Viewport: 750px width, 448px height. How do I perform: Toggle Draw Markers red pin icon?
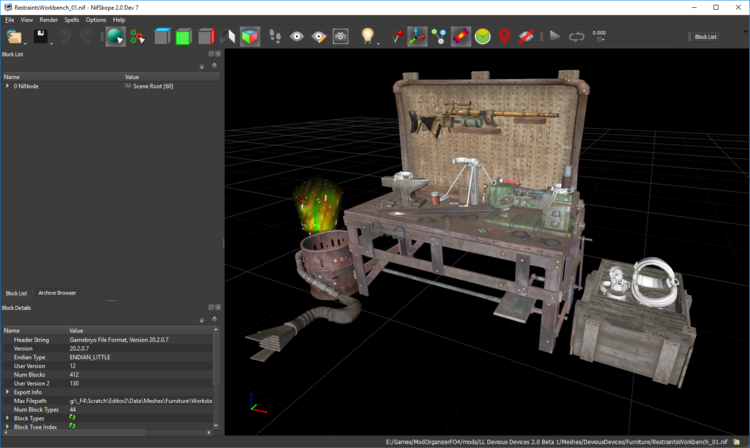[504, 36]
